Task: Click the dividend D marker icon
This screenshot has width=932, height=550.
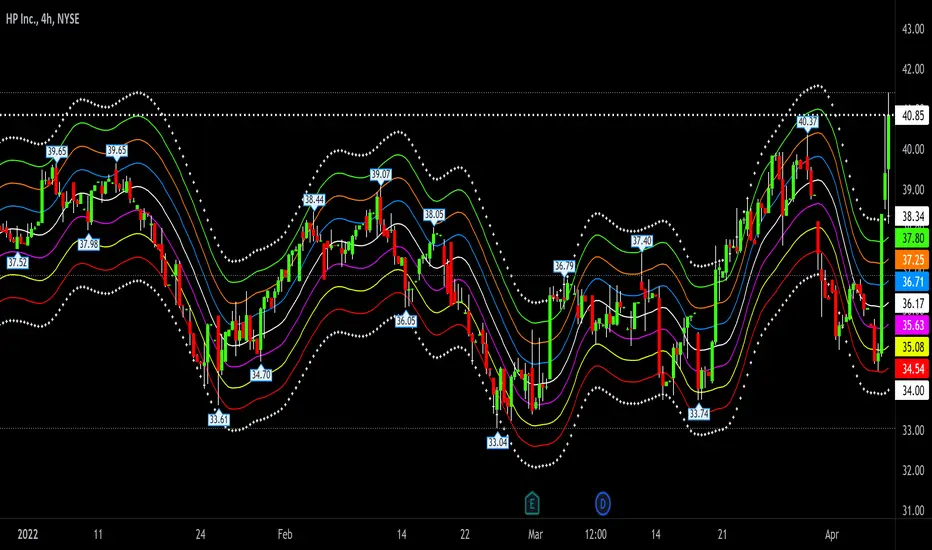Action: tap(603, 504)
